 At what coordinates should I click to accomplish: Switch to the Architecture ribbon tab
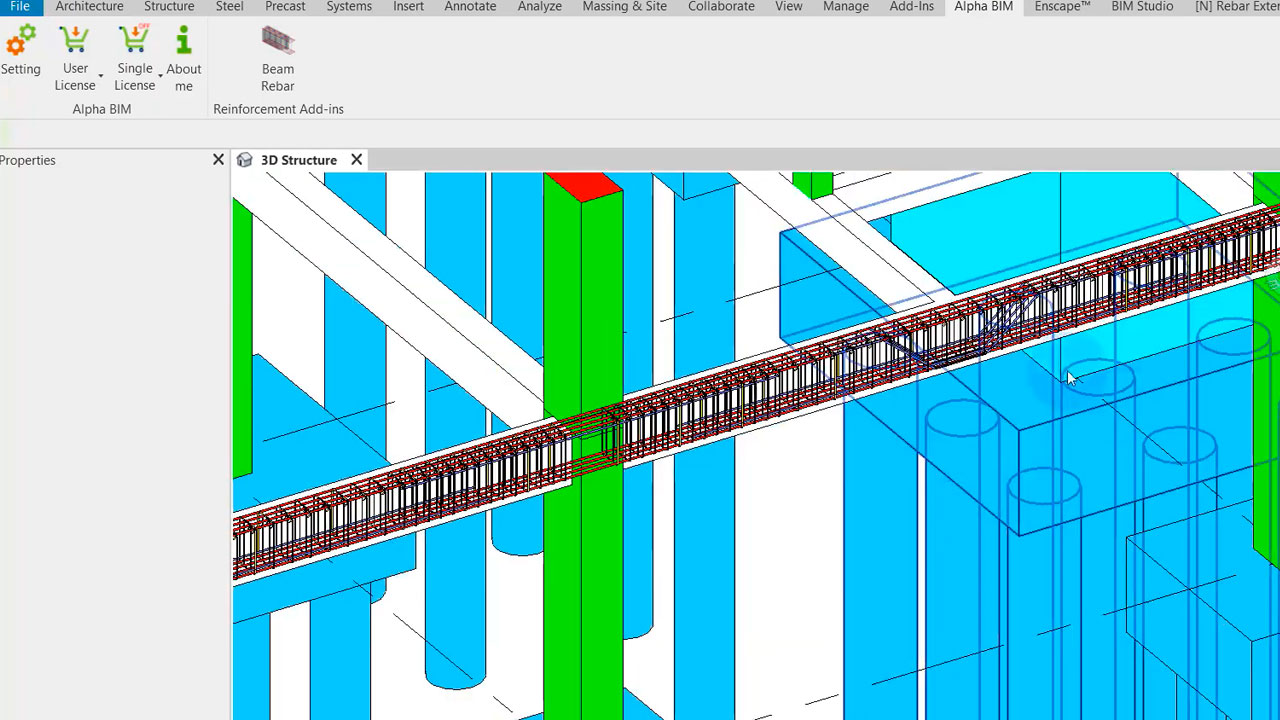tap(89, 7)
